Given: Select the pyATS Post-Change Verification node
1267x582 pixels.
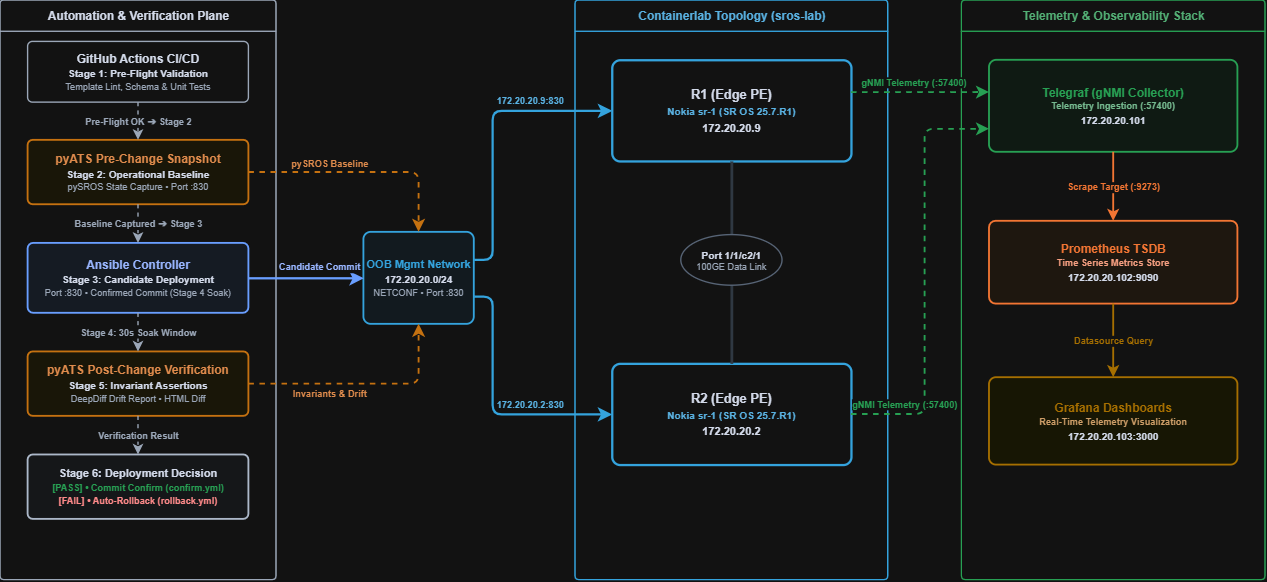Looking at the screenshot, I should click(138, 383).
